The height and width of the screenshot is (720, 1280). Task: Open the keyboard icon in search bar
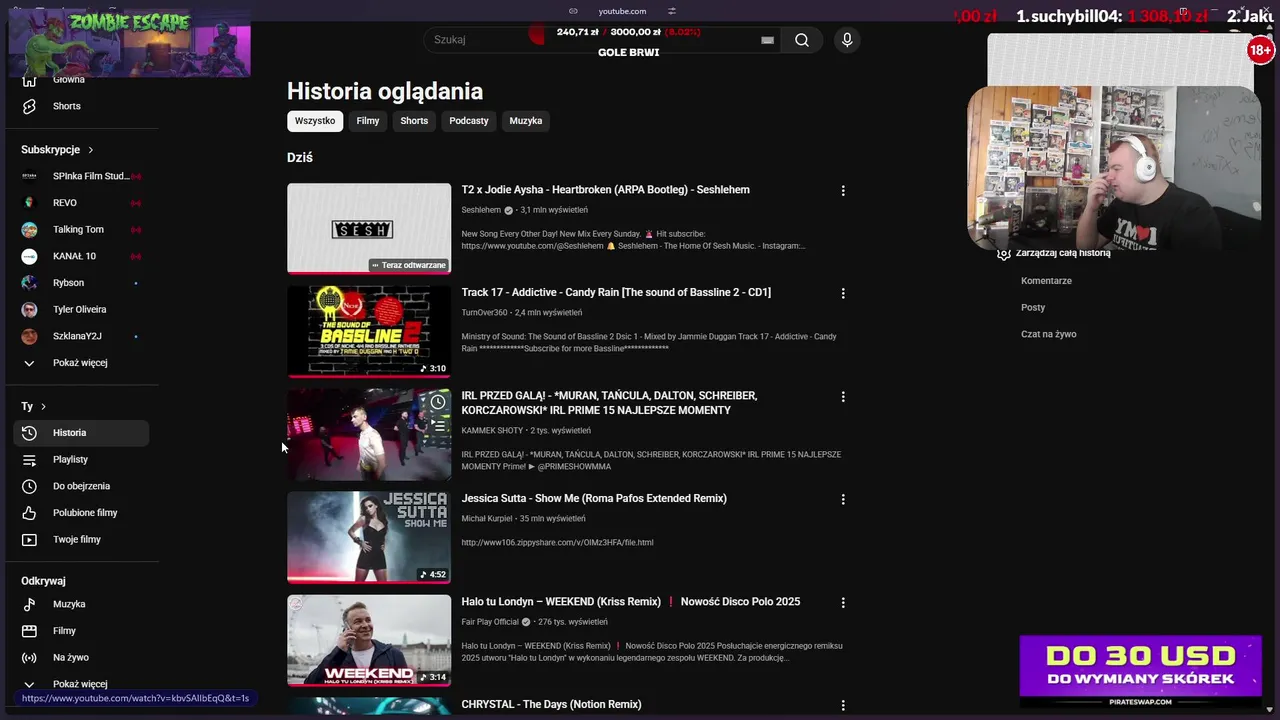(x=767, y=40)
